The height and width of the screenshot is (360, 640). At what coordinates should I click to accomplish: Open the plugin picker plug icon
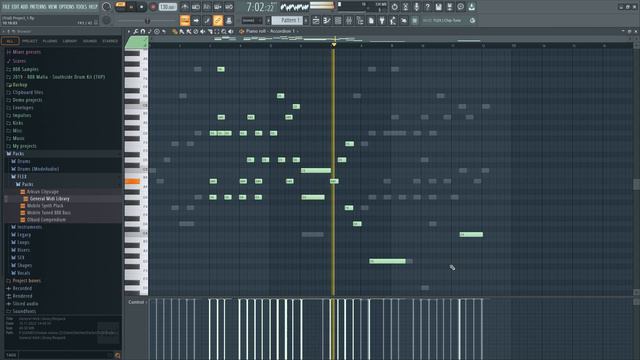coord(382,20)
